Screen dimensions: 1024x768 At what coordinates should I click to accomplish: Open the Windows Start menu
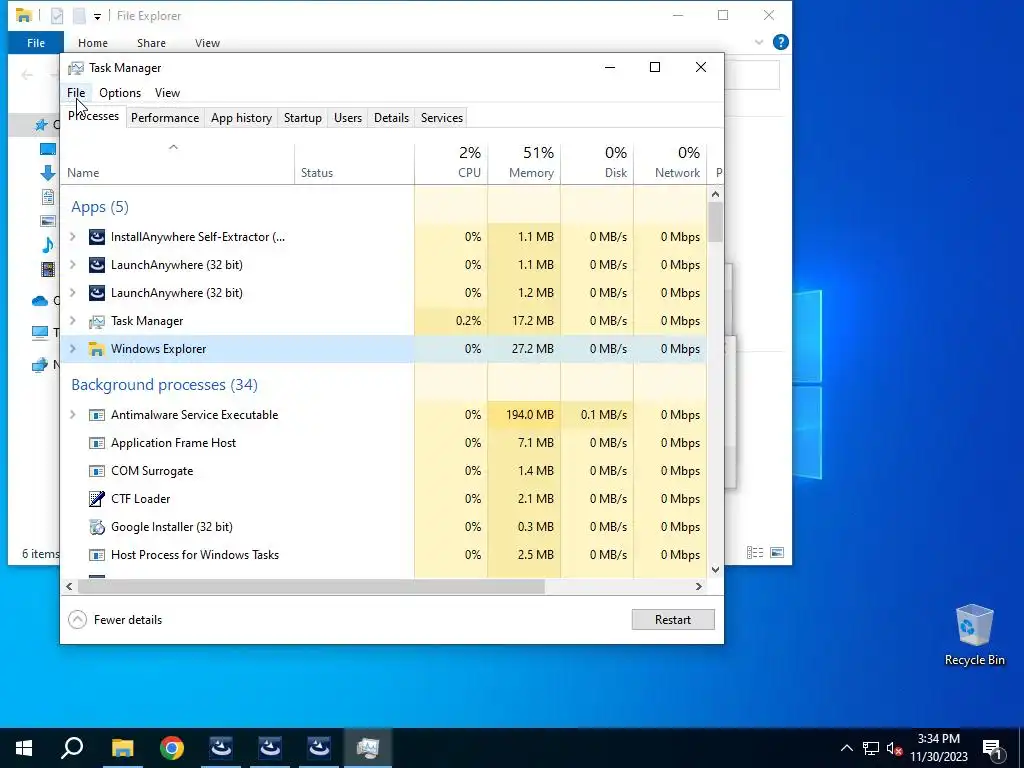(x=24, y=748)
